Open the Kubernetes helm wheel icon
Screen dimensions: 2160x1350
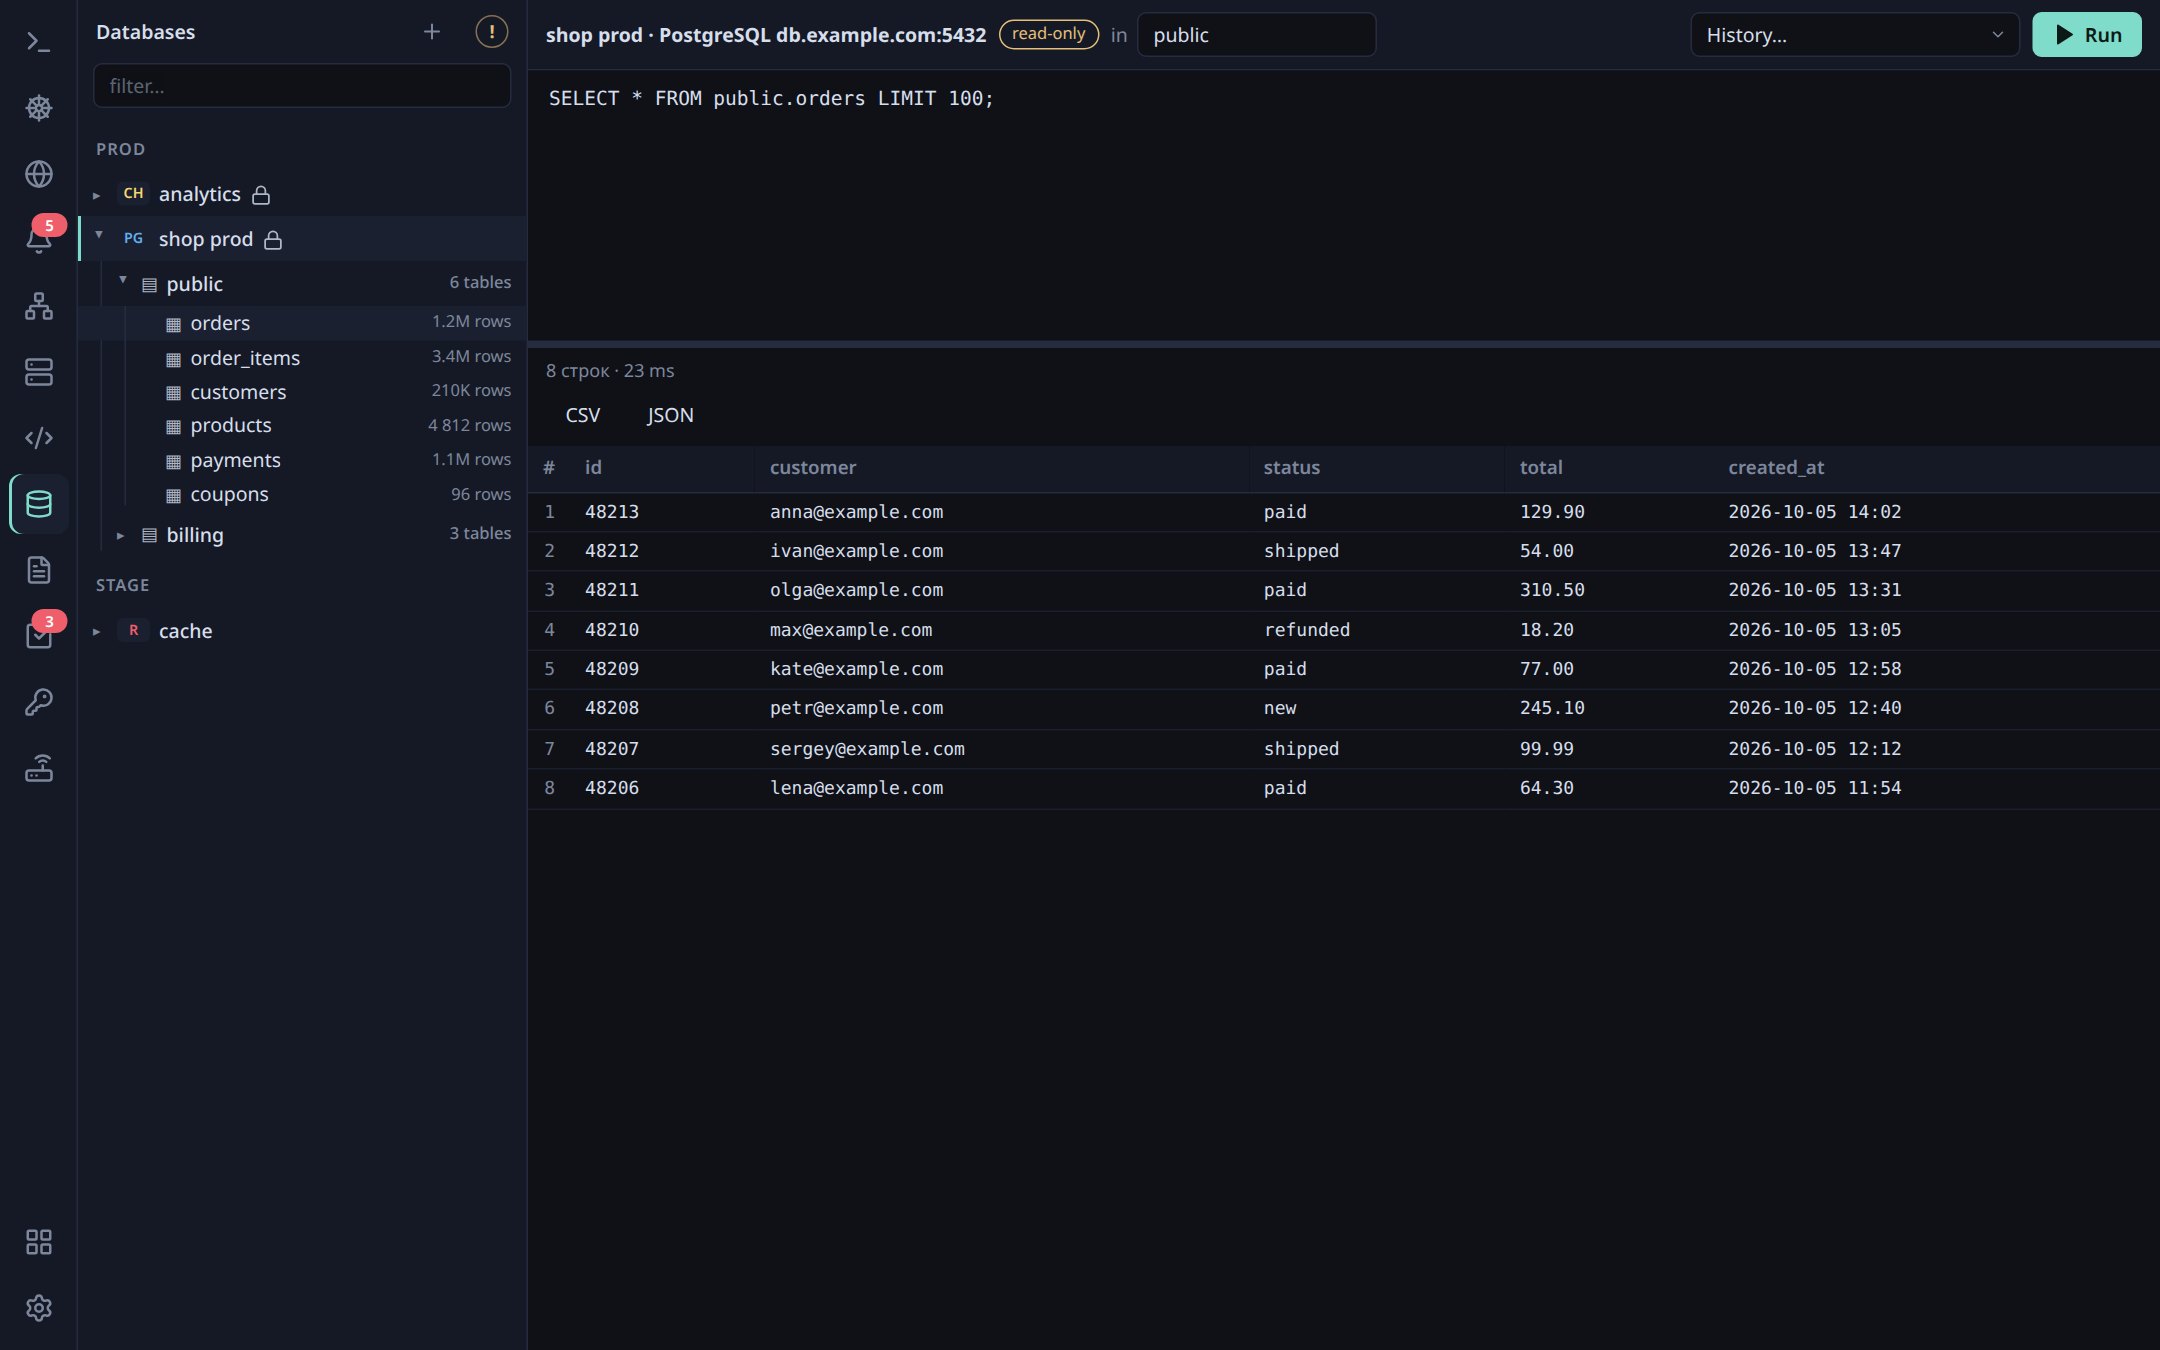(x=38, y=108)
